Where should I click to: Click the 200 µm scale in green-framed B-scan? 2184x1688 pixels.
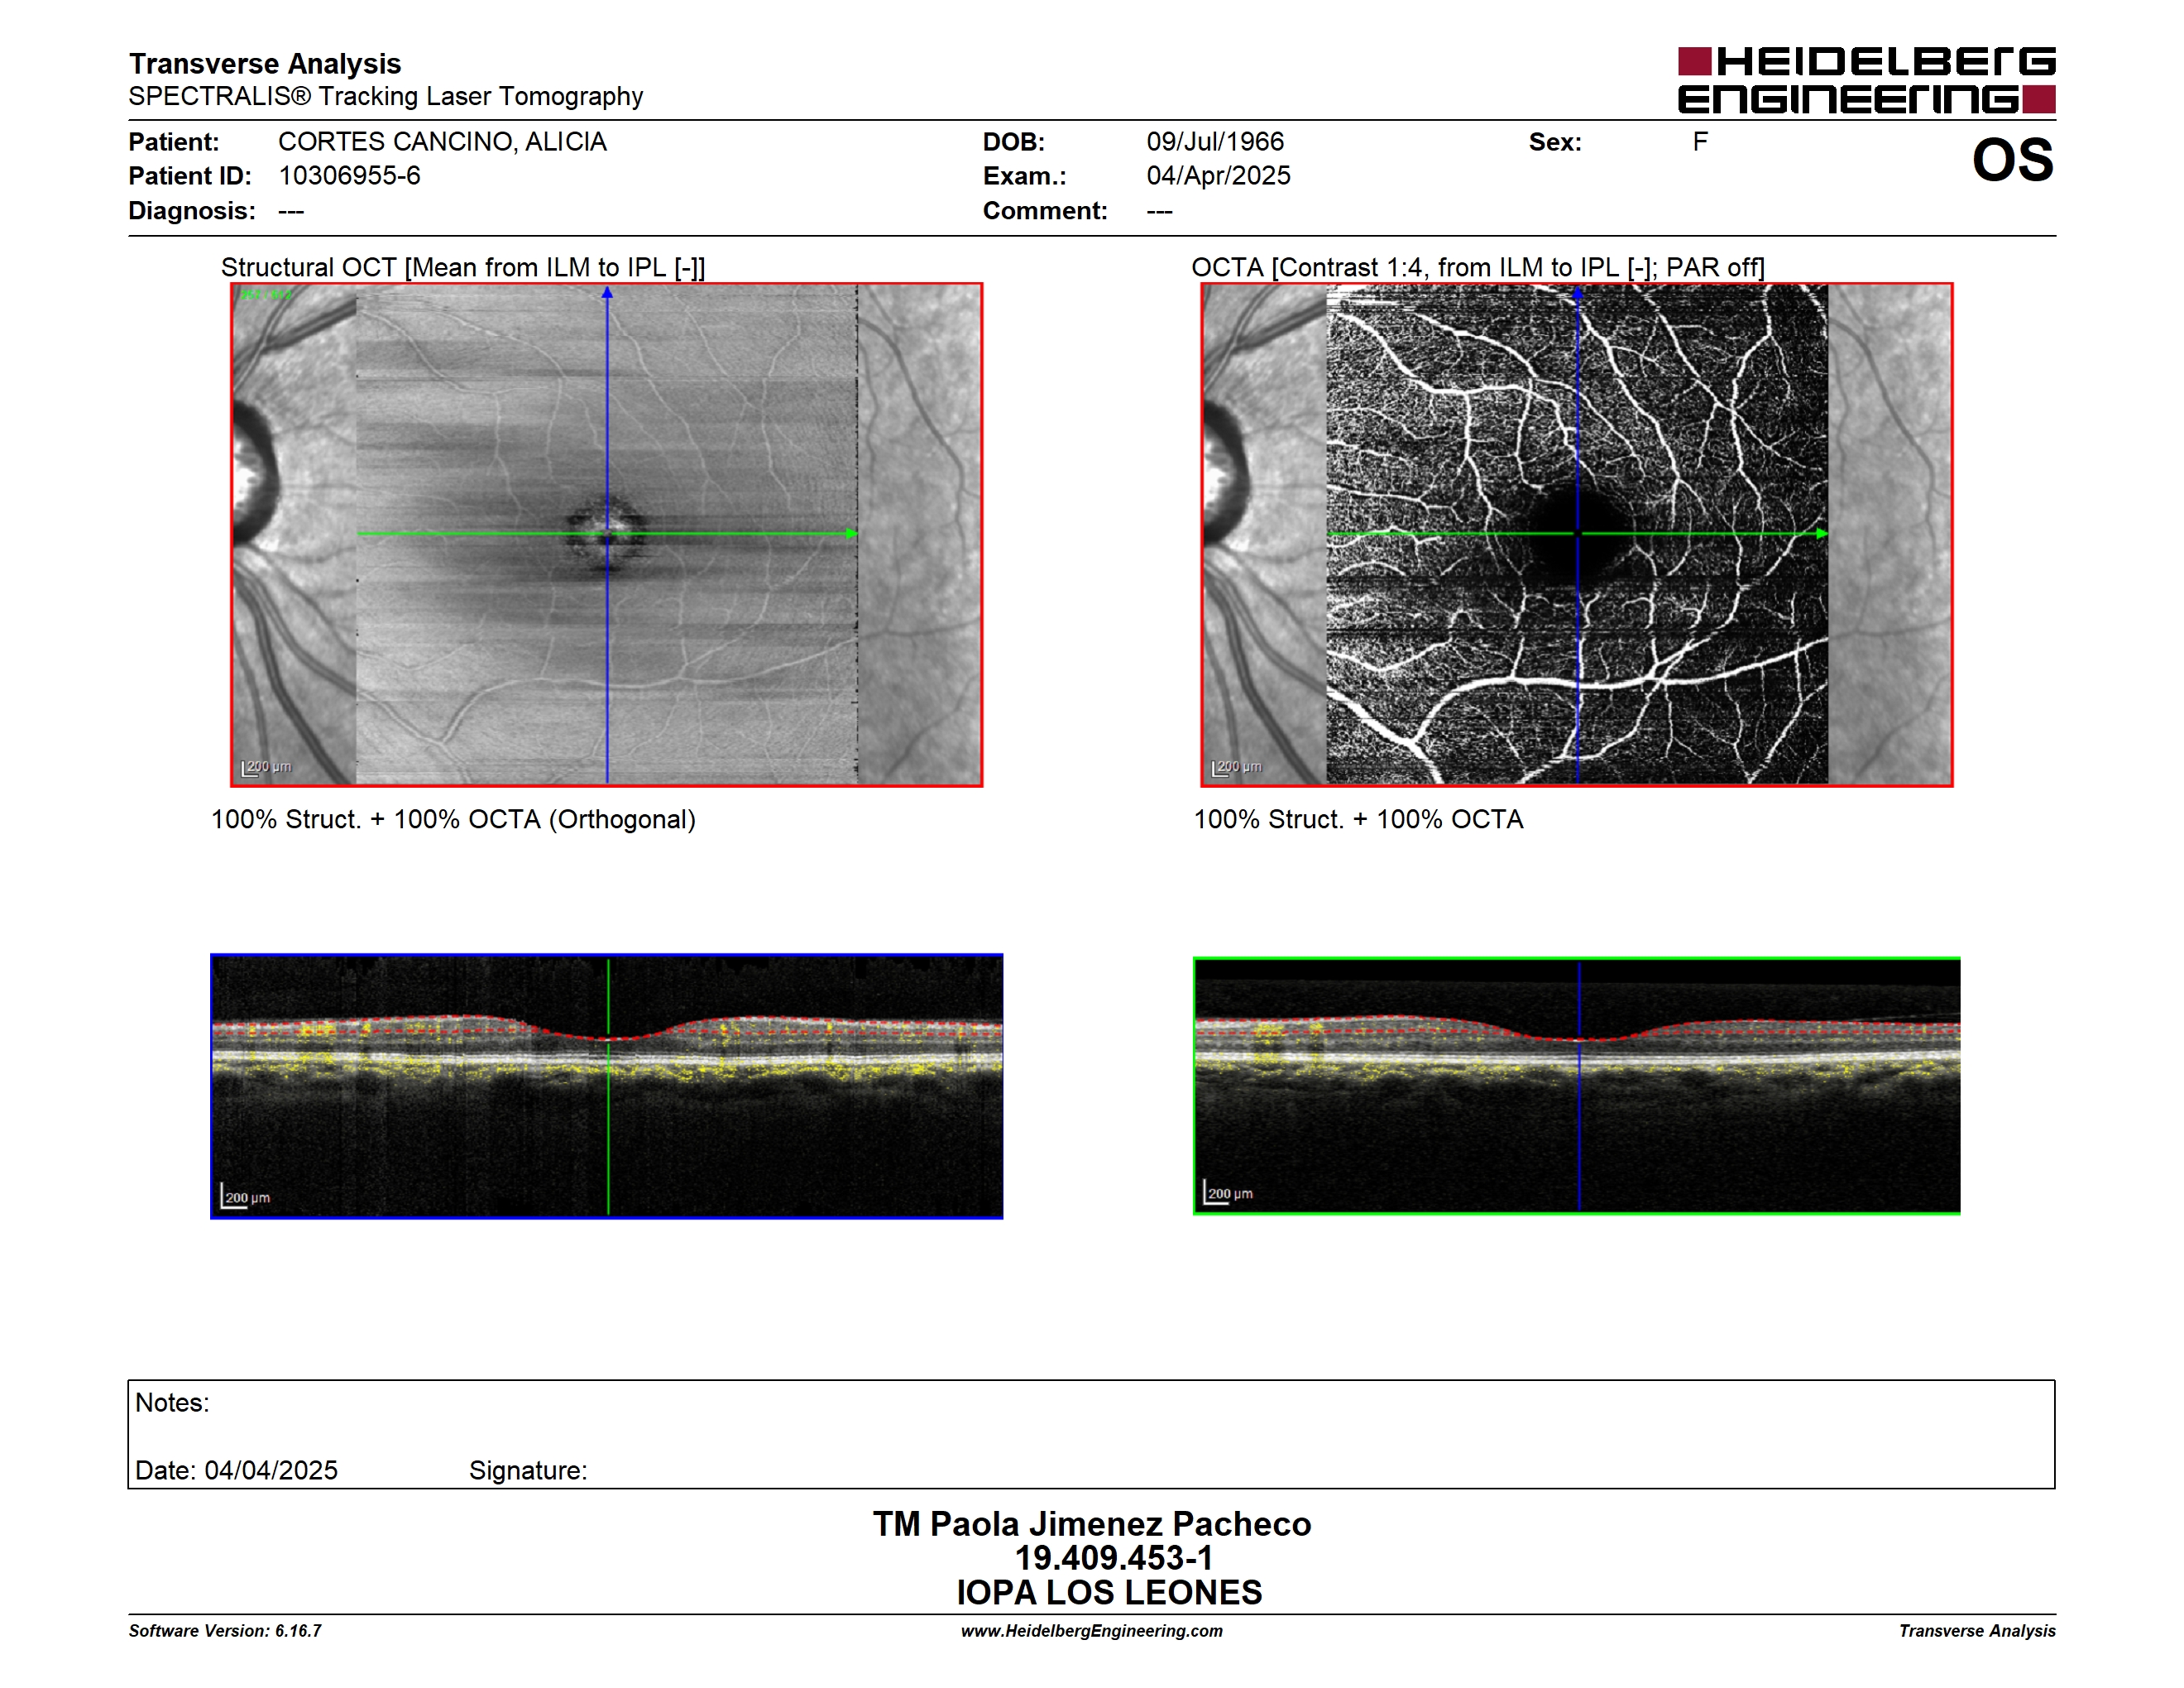point(1228,1192)
